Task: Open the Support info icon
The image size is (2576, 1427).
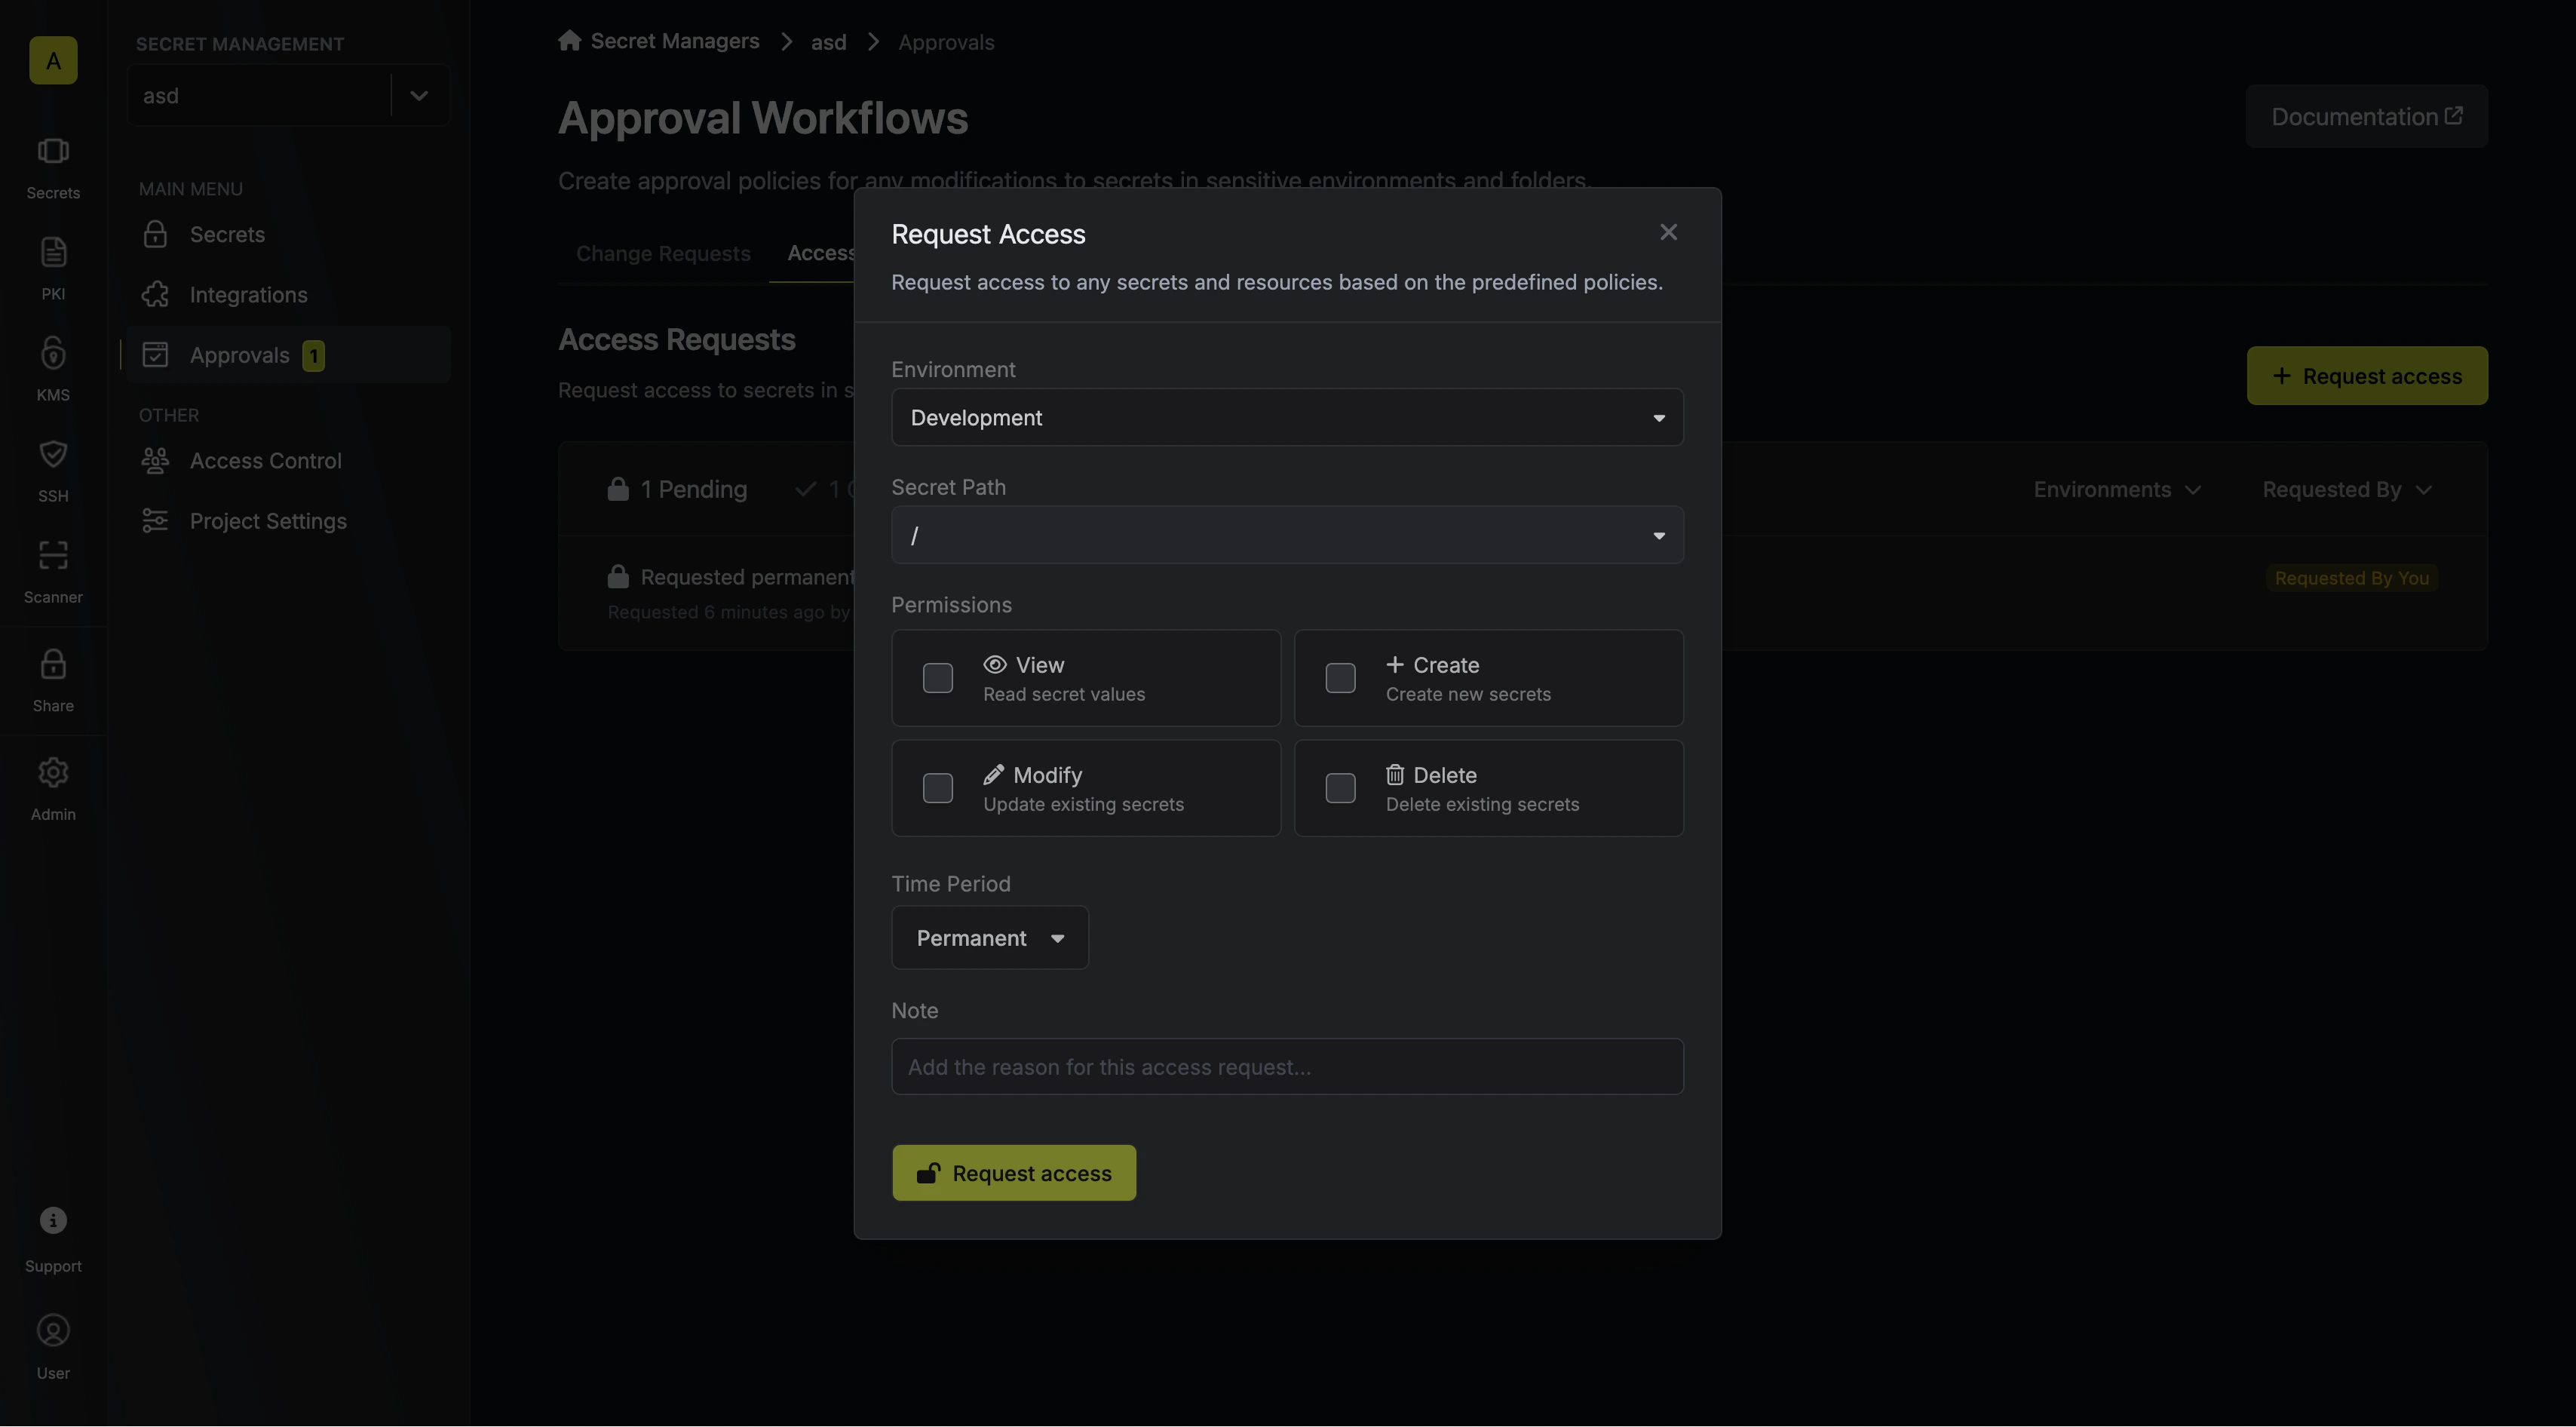Action: 53,1221
